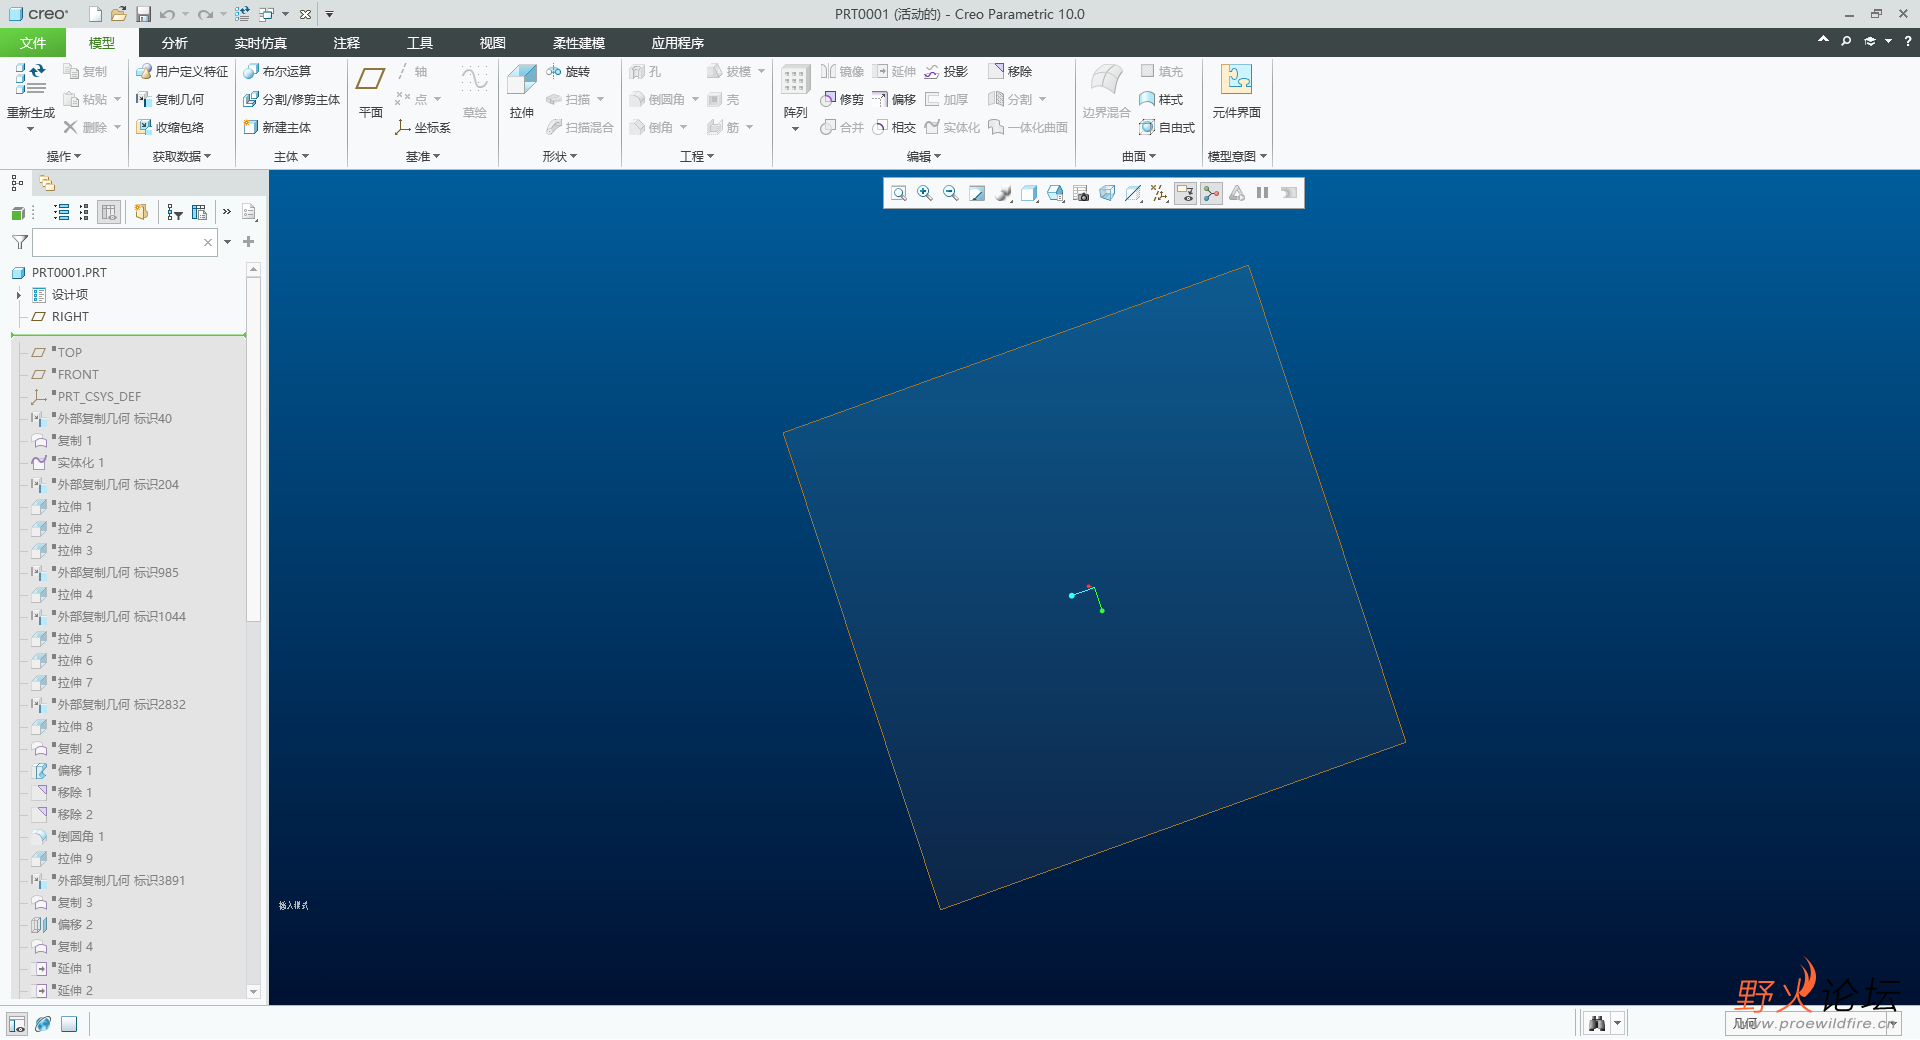Click the Regenerate (重新生成) icon
1920x1040 pixels.
click(x=31, y=78)
